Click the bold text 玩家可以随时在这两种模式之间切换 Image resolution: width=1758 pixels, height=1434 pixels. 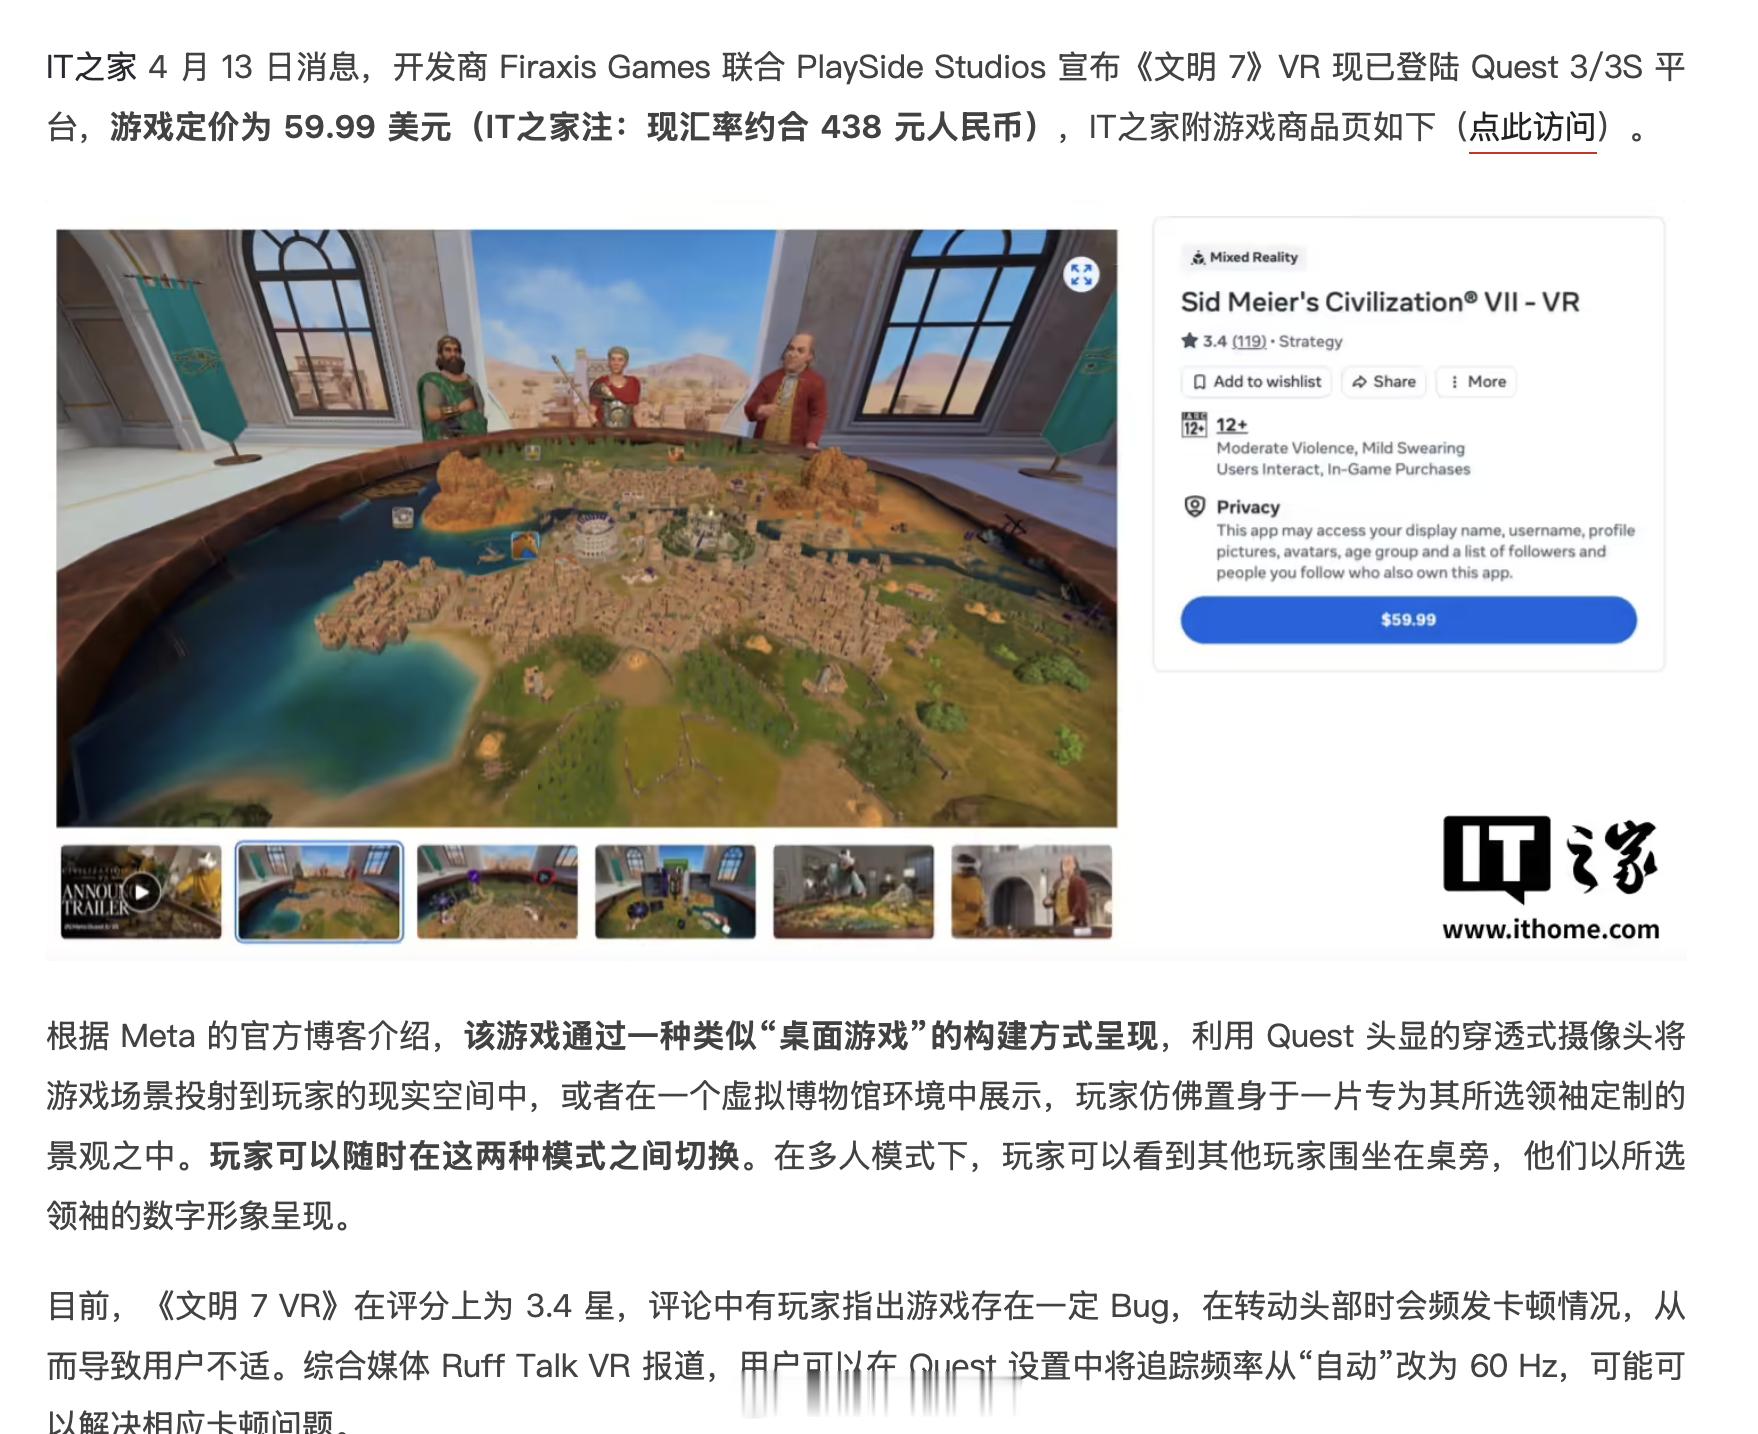point(475,1156)
